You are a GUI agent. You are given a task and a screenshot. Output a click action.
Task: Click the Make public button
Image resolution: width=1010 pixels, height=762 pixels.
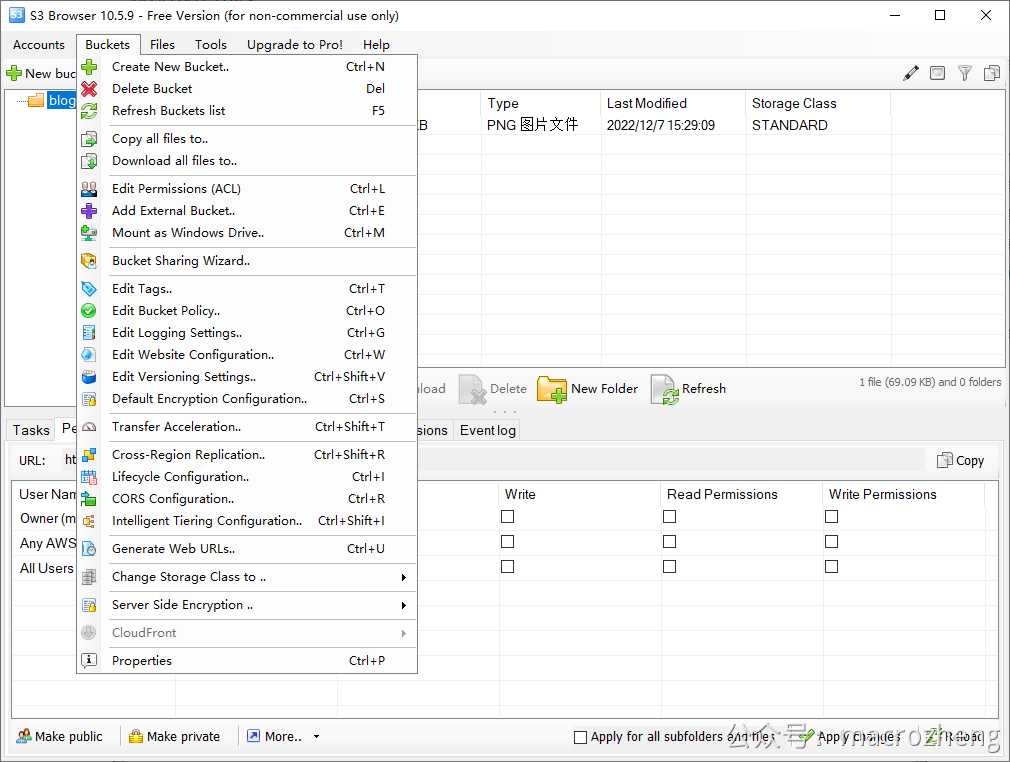click(x=60, y=736)
